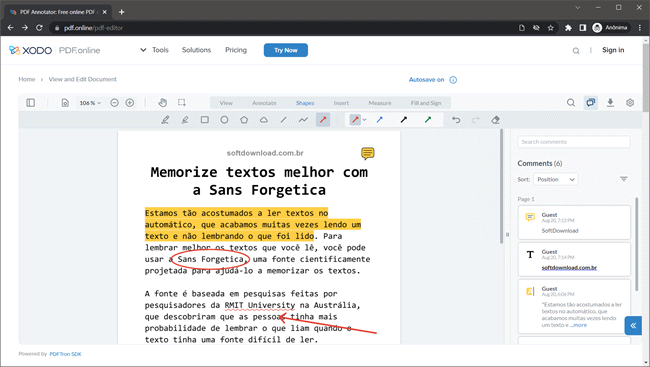
Task: Select the free hand pen tool
Action: [x=165, y=120]
